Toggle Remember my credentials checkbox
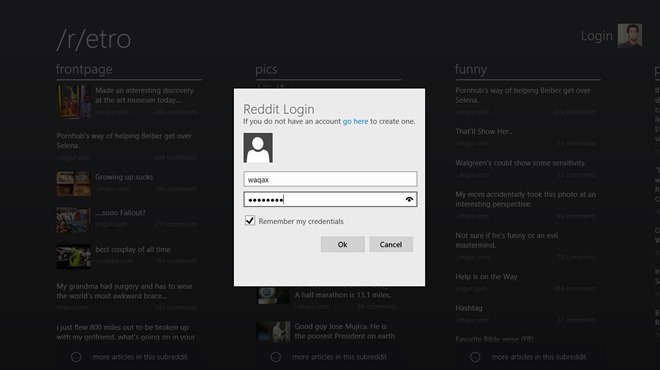660x370 pixels. tap(250, 221)
